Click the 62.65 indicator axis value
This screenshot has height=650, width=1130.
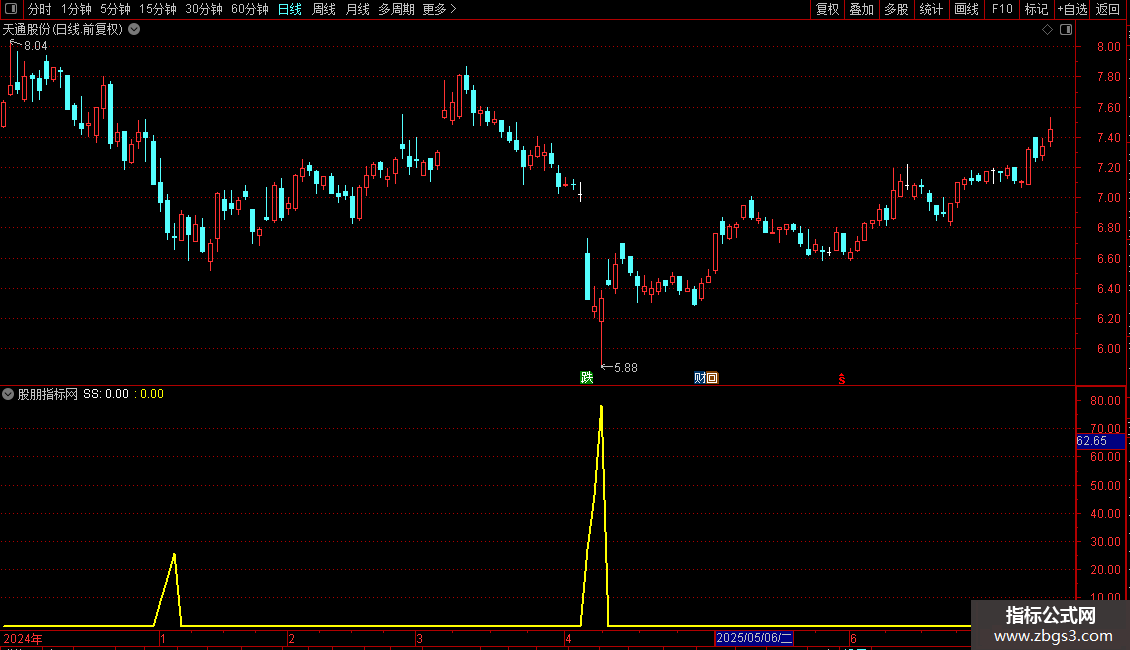tap(1100, 441)
